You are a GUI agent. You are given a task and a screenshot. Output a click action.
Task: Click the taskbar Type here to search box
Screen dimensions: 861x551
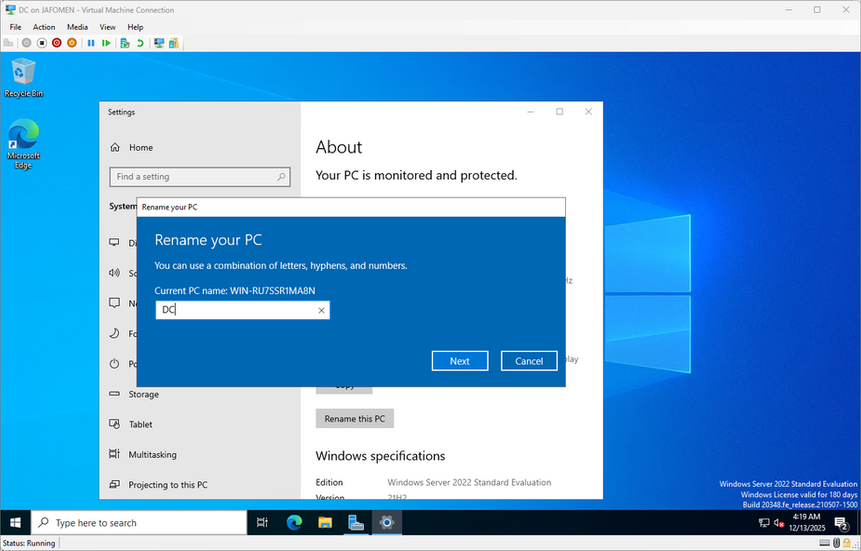139,522
